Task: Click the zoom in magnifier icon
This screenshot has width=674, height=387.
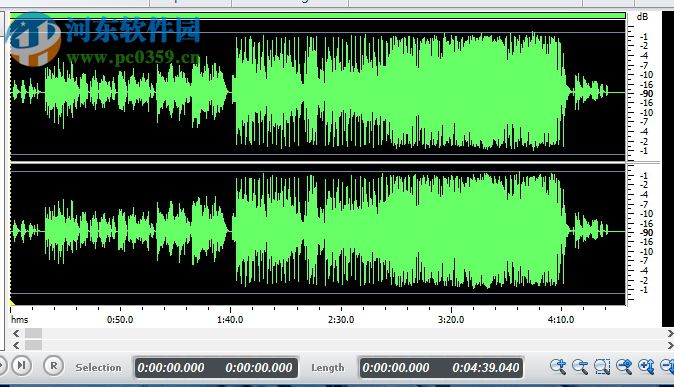Action: pyautogui.click(x=558, y=366)
